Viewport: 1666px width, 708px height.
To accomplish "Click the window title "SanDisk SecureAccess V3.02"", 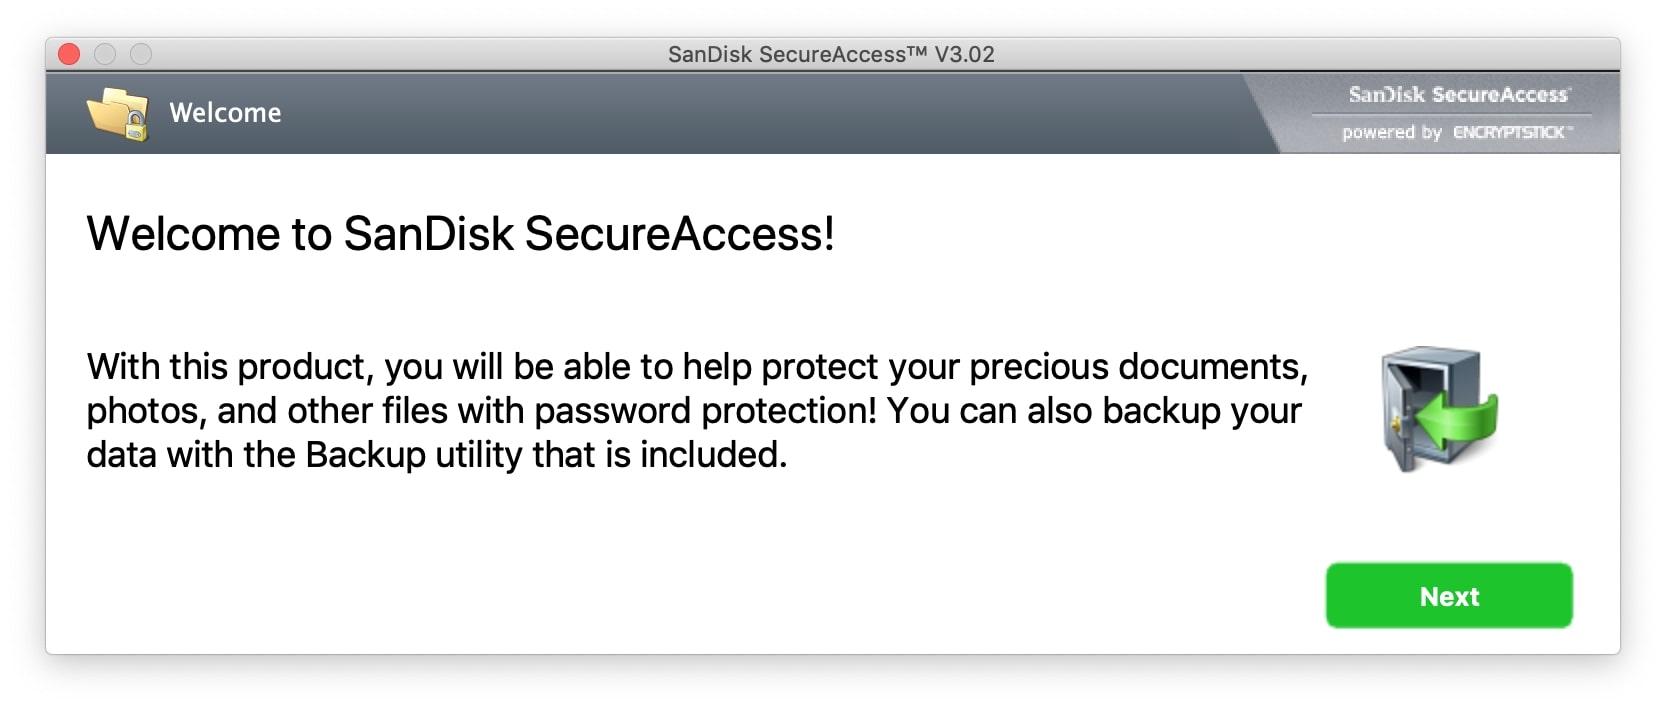I will [831, 54].
